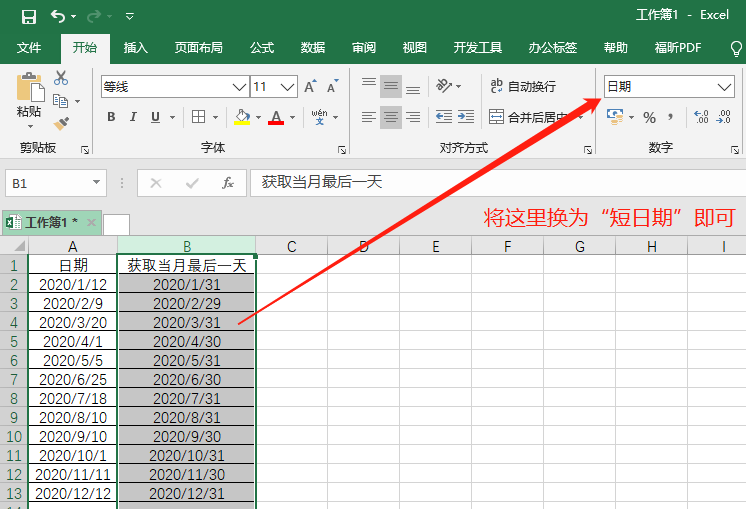The width and height of the screenshot is (746, 509).
Task: Set middle vertical alignment
Action: [x=391, y=86]
